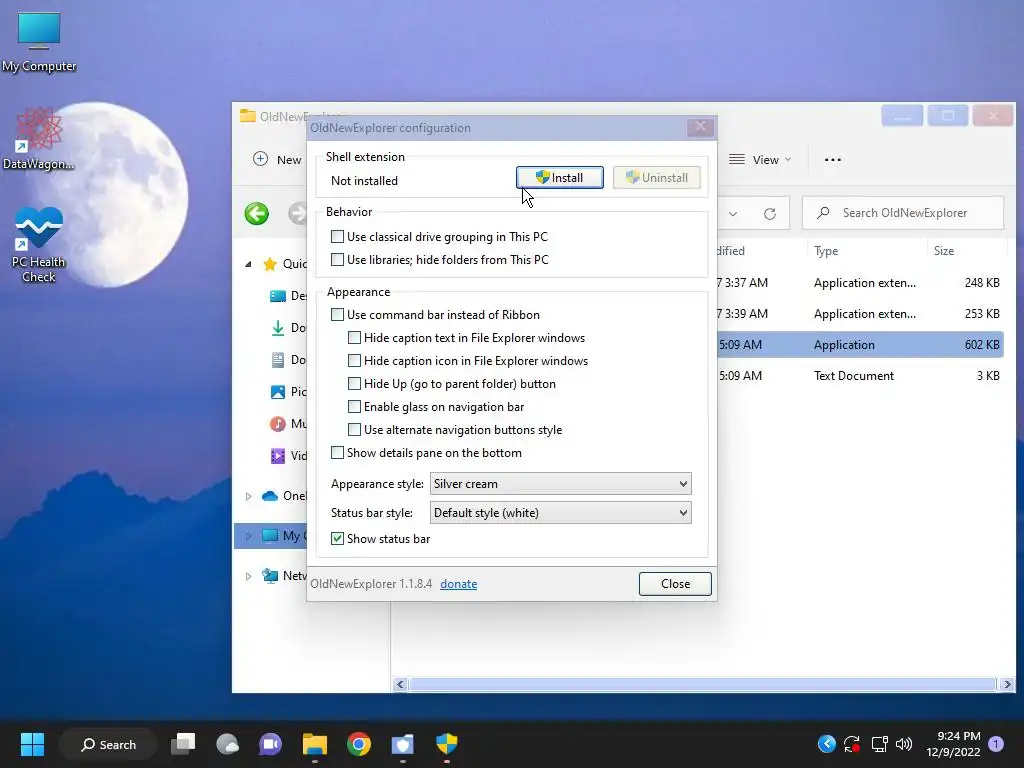Open the Pictures icon in sidebar
The width and height of the screenshot is (1024, 768).
278,392
